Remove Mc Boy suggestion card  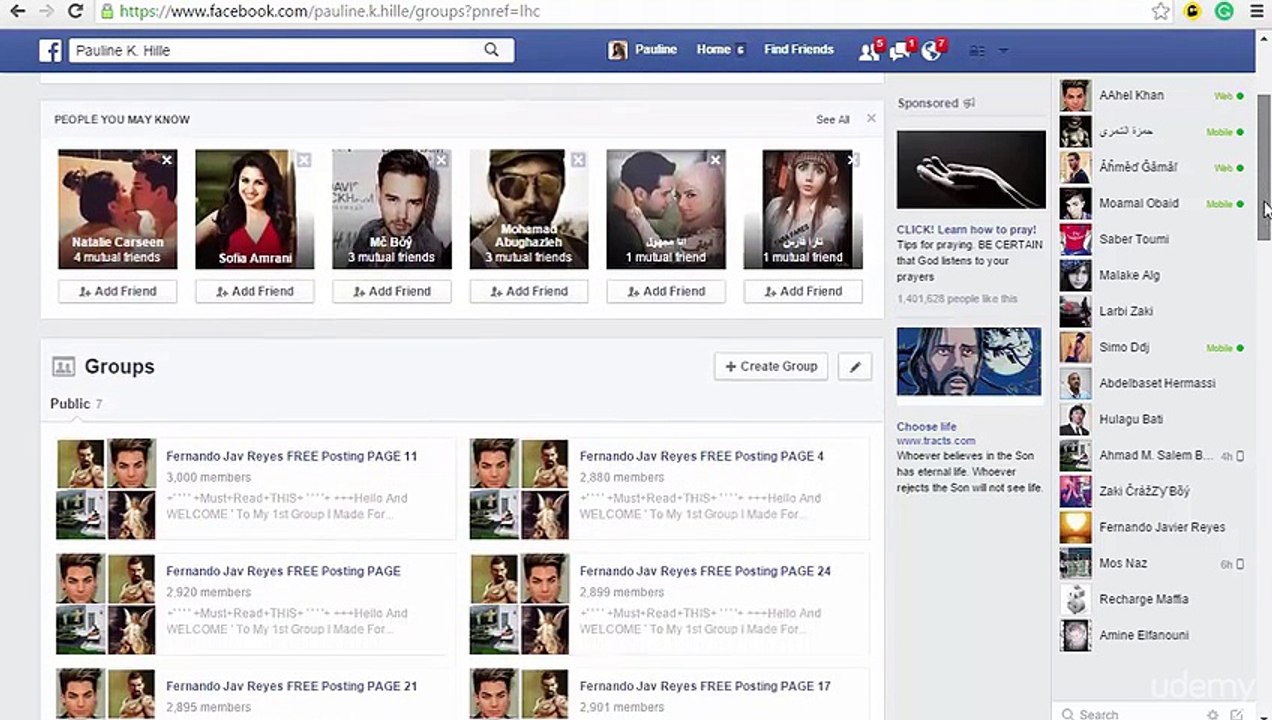(x=441, y=160)
